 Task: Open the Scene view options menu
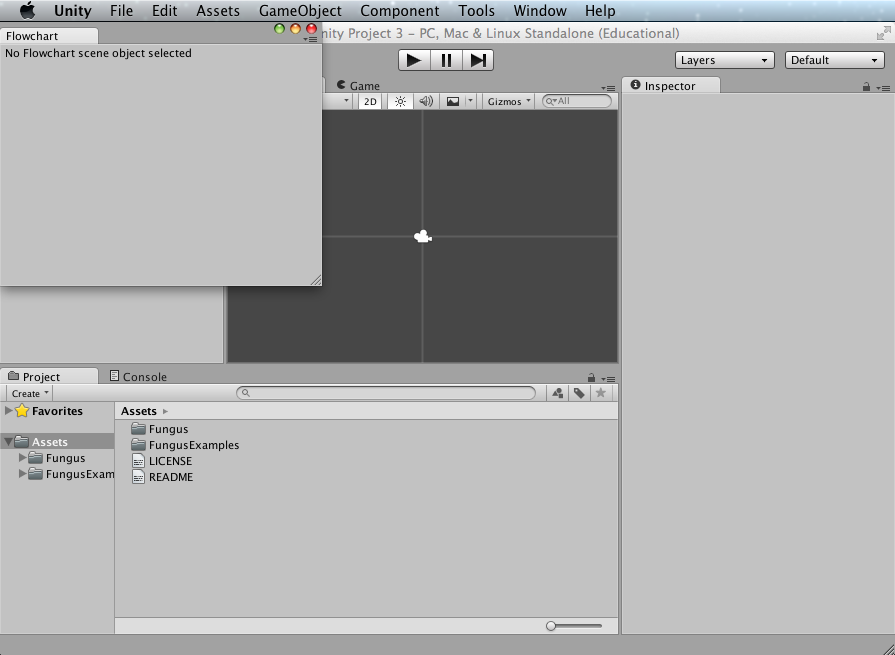pos(608,88)
